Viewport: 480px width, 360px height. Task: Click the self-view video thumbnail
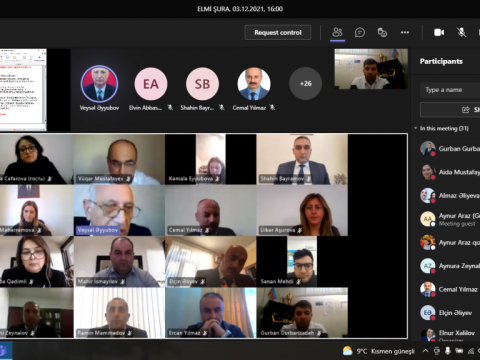click(x=371, y=69)
